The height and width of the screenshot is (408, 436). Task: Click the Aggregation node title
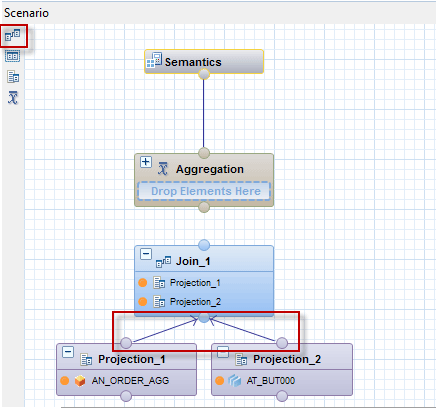pyautogui.click(x=210, y=169)
